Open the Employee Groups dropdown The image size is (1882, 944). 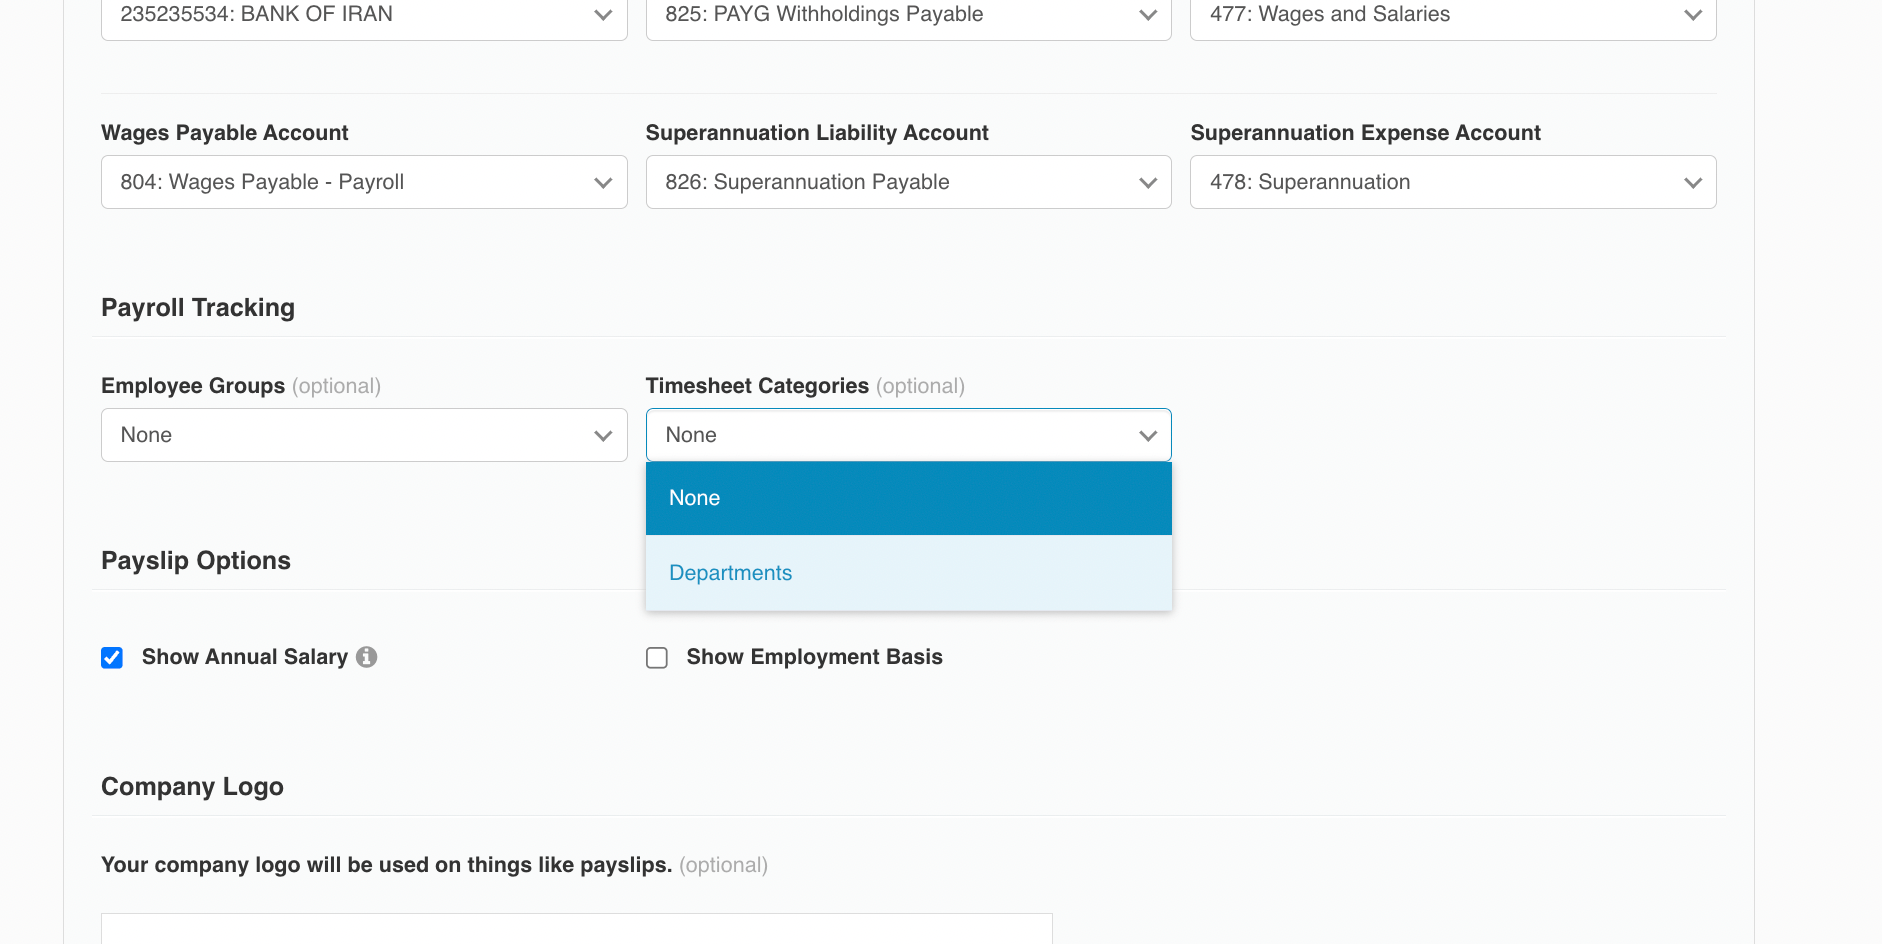363,435
